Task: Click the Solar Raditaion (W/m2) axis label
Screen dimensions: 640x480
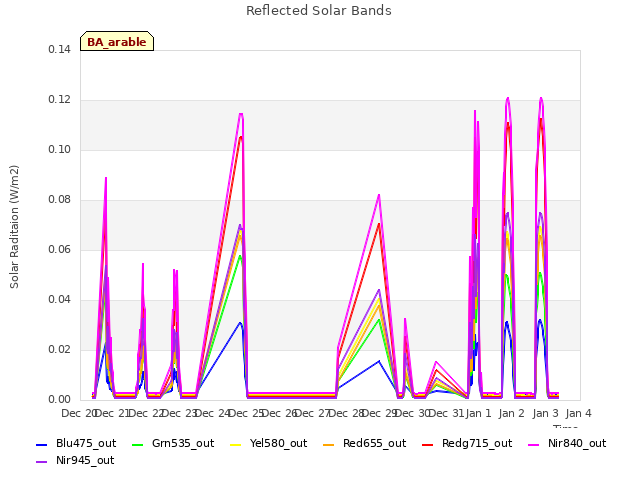Action: pyautogui.click(x=14, y=227)
